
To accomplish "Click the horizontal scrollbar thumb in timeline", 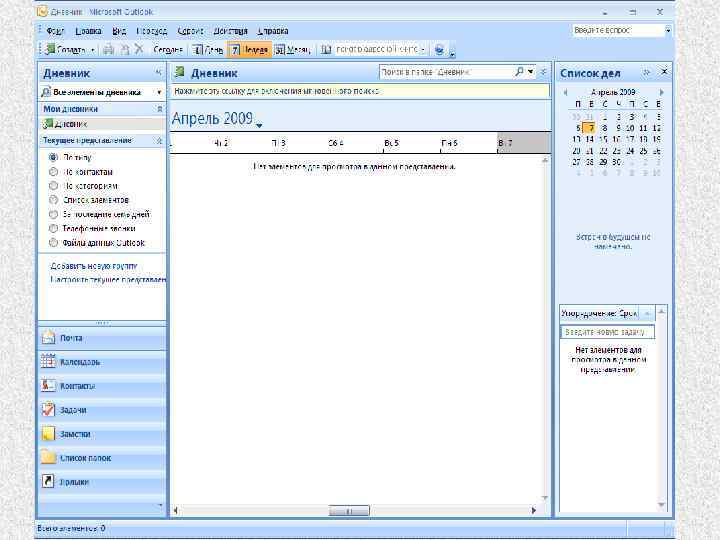I will tap(349, 510).
